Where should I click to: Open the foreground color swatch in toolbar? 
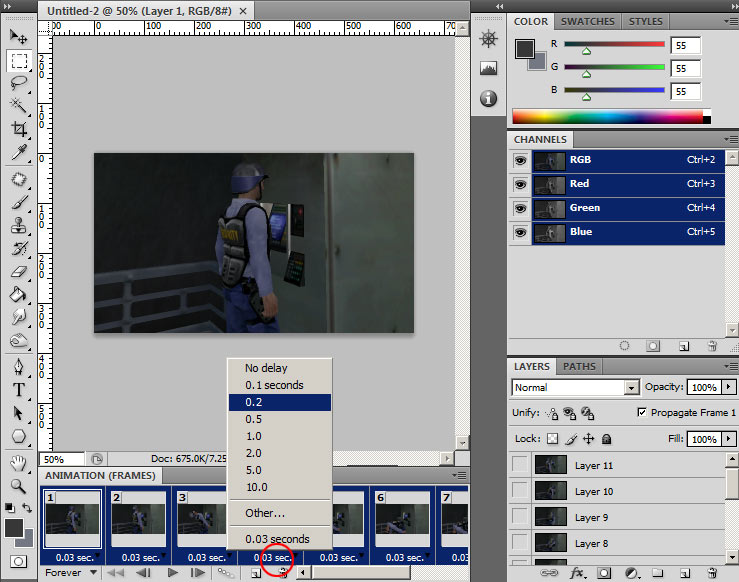point(14,528)
